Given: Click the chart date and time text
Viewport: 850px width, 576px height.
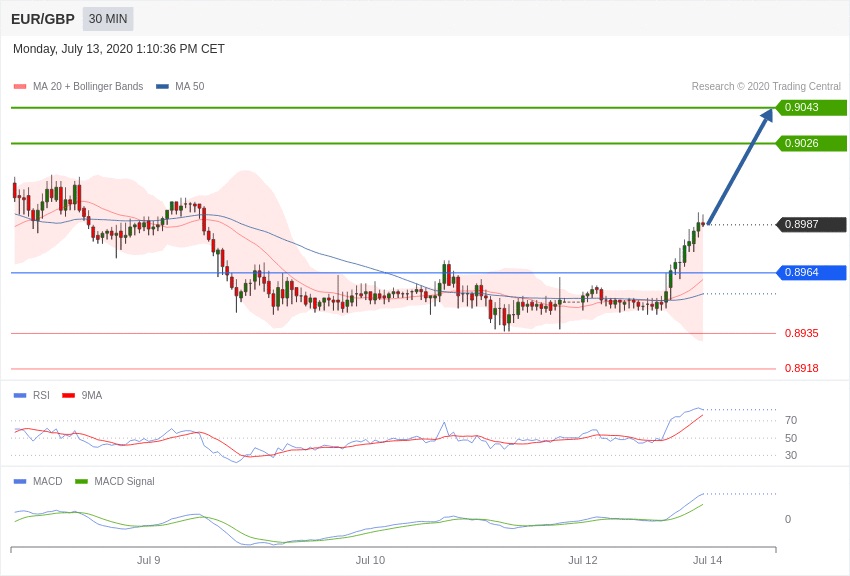Looking at the screenshot, I should (119, 49).
